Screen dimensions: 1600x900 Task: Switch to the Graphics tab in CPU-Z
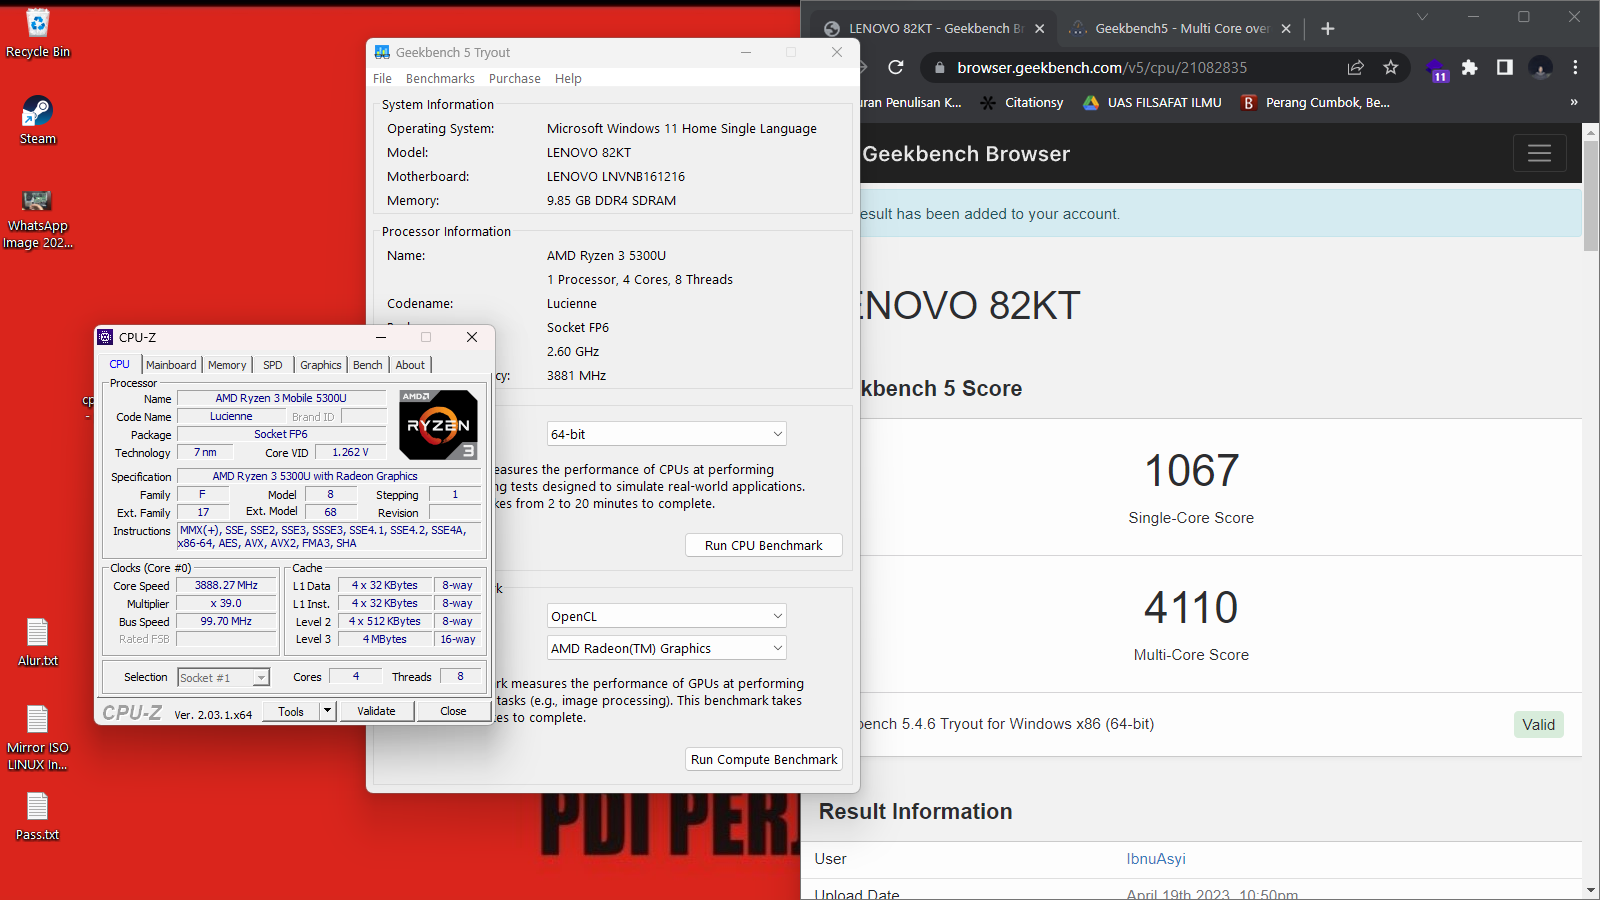coord(321,365)
